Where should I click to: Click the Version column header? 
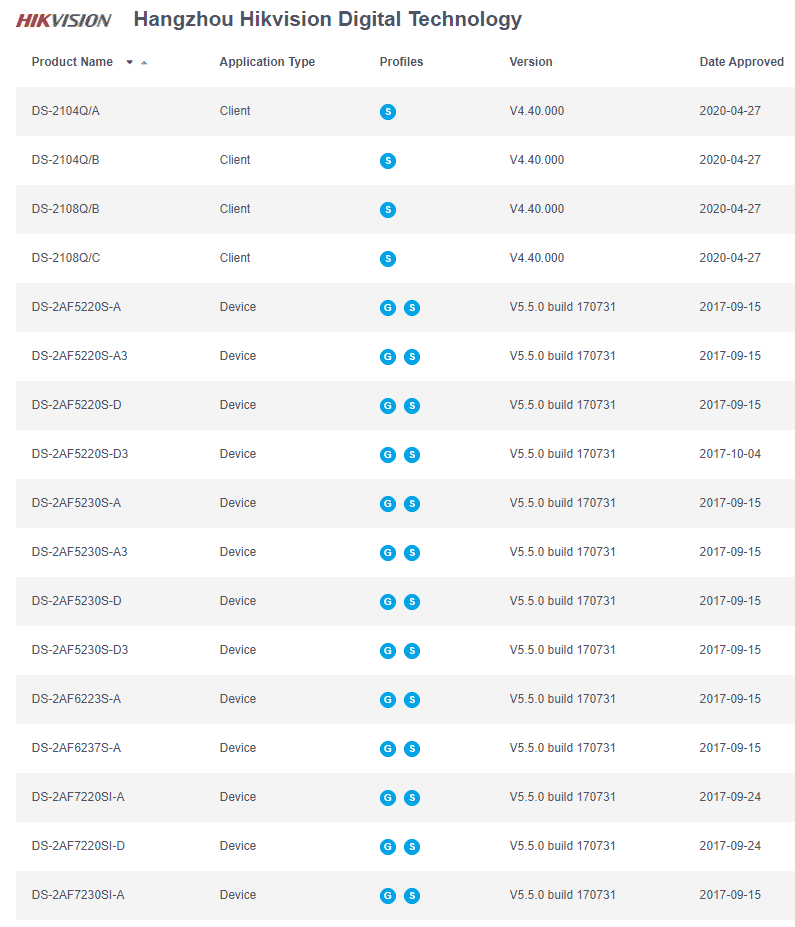pos(530,62)
